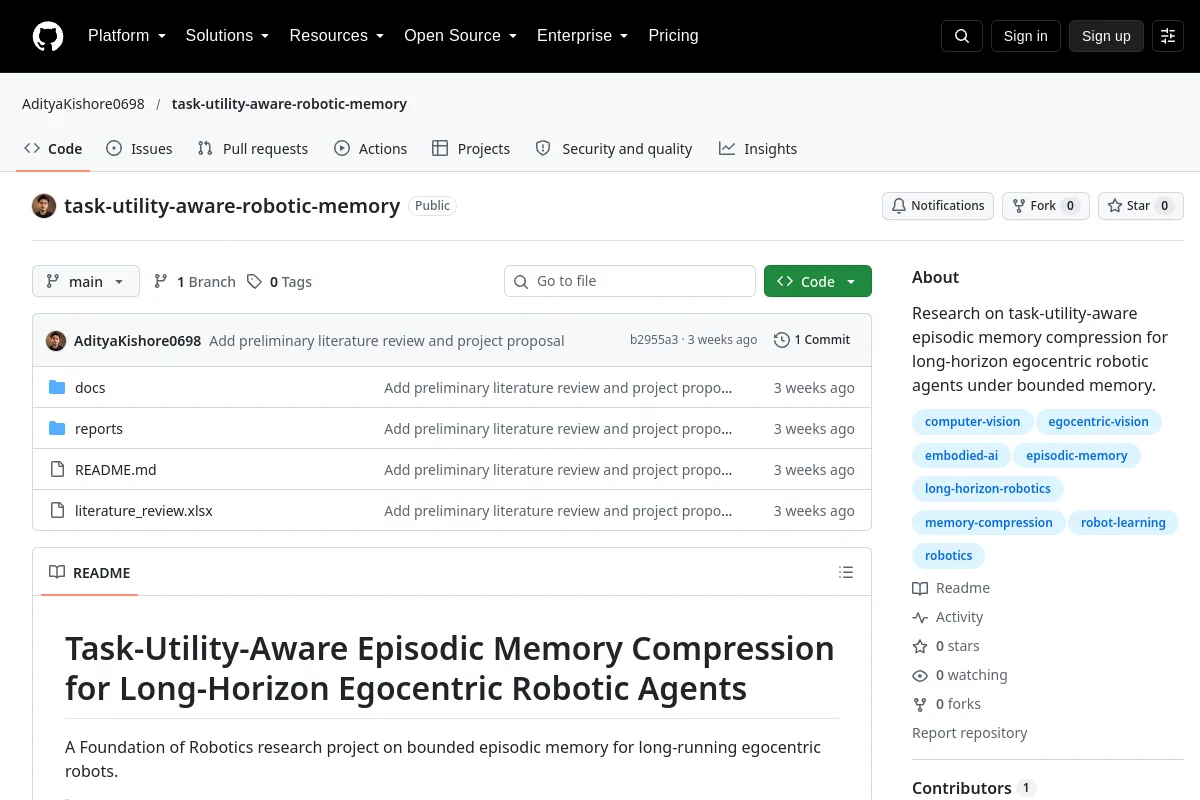Expand the Solutions menu
1200x800 pixels.
(x=227, y=36)
